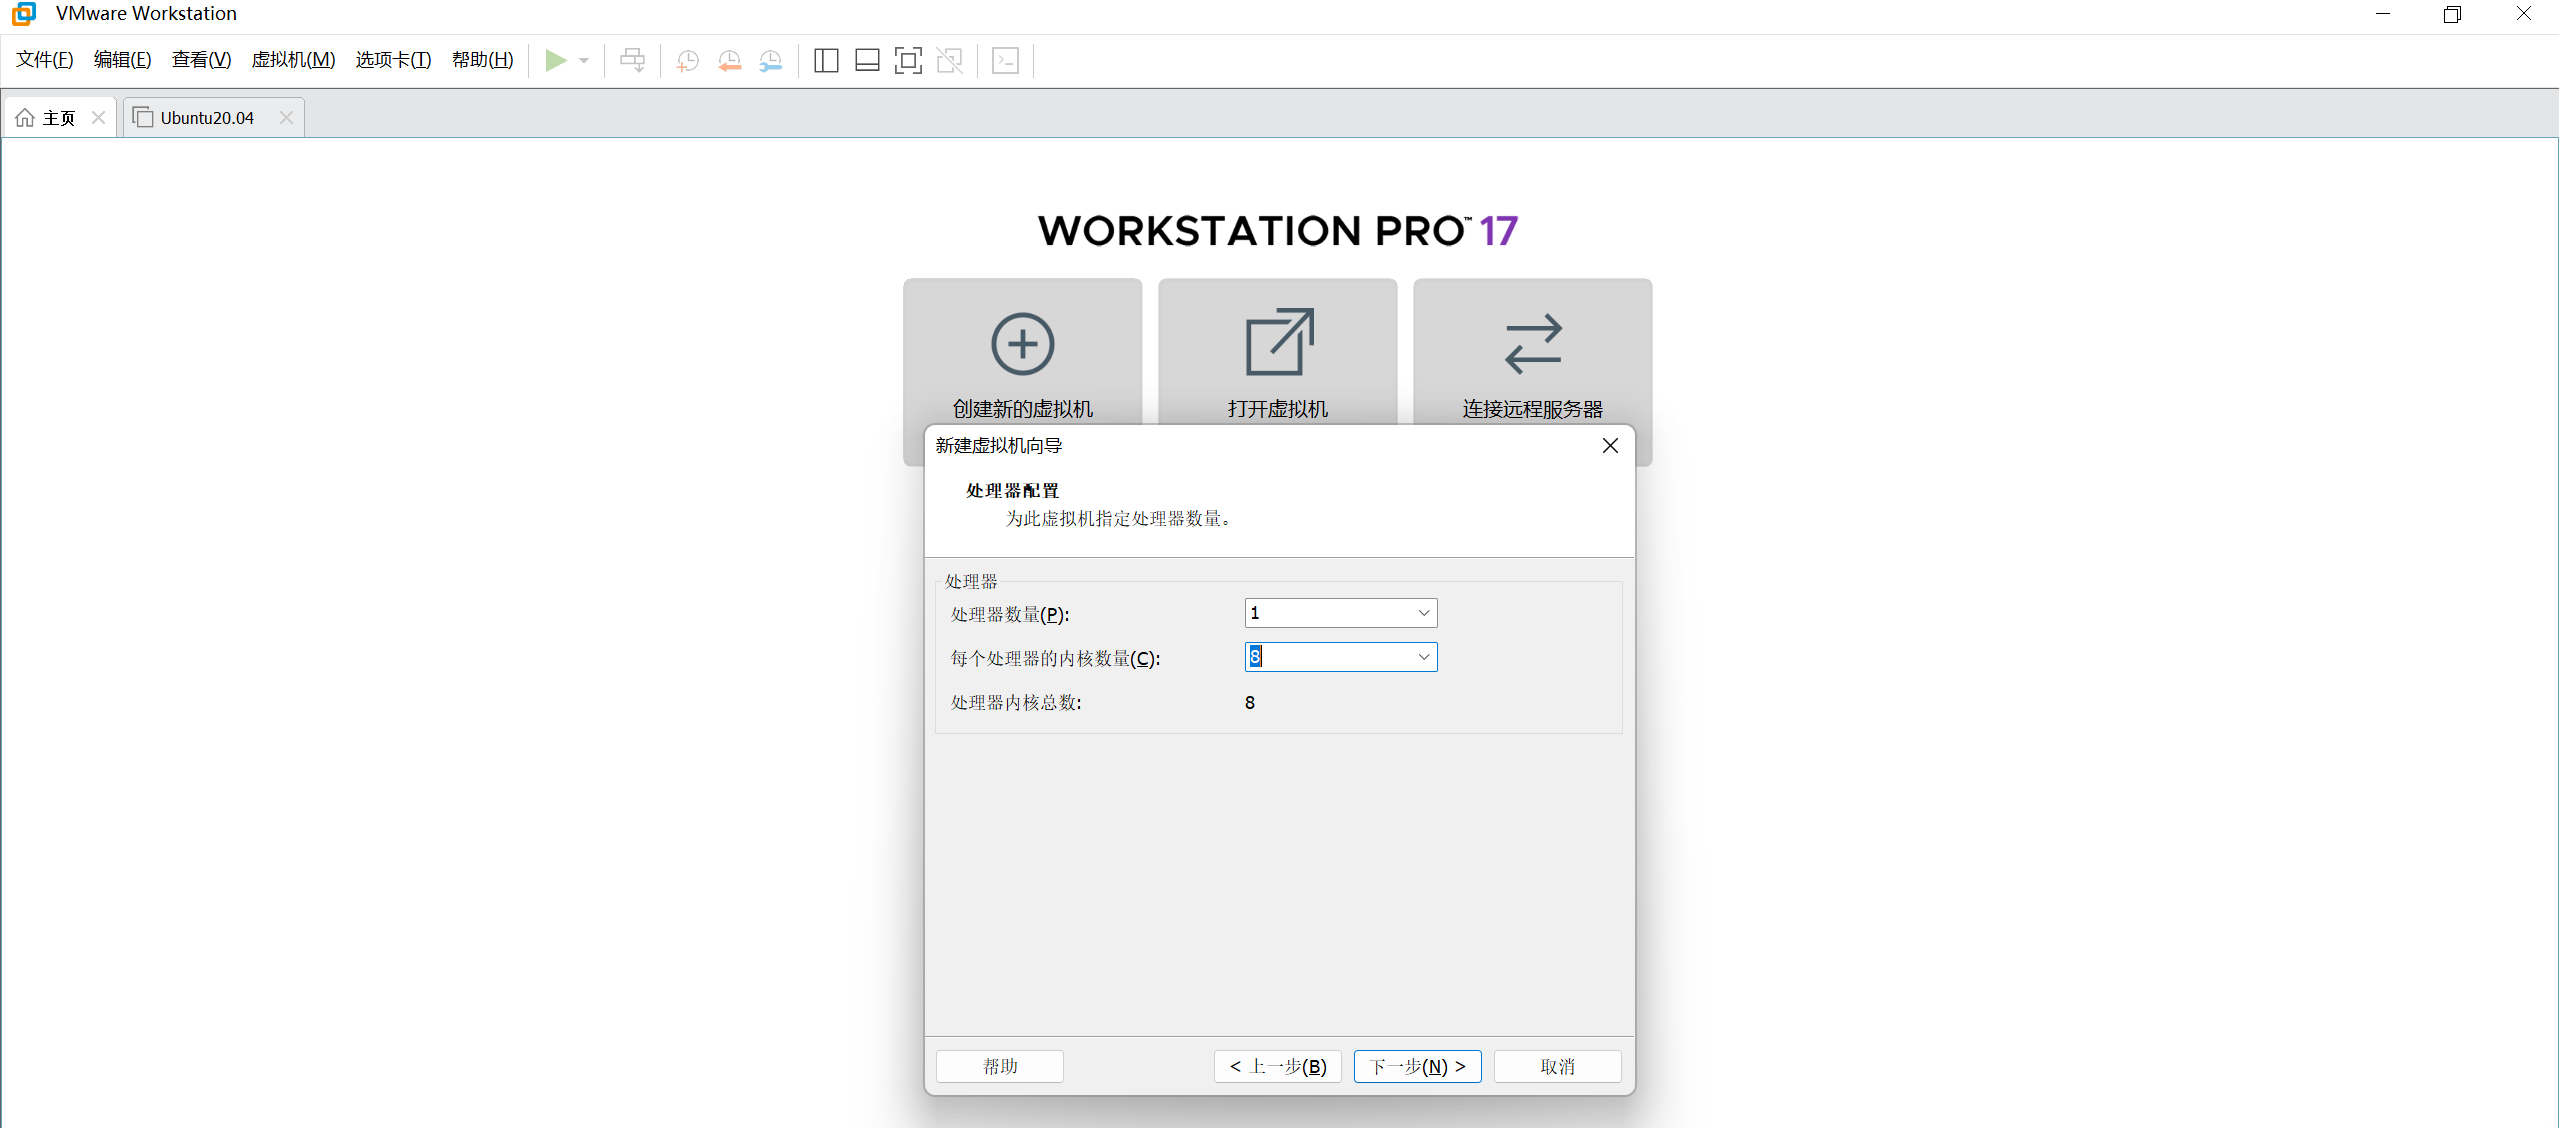Viewport: 2559px width, 1128px height.
Task: Minimize the VMware Workstation window
Action: coord(2383,14)
